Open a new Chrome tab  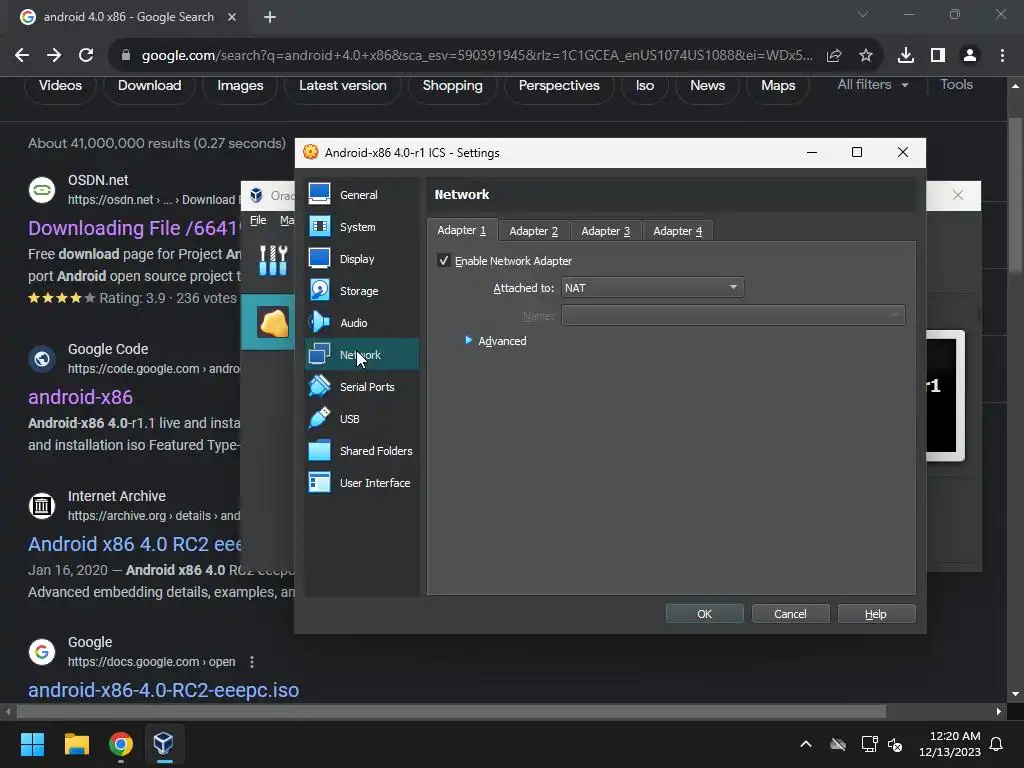[270, 17]
